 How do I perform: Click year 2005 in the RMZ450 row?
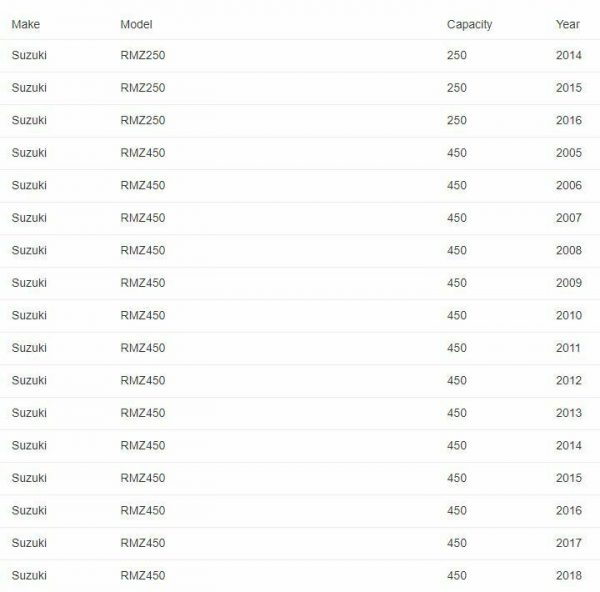569,153
